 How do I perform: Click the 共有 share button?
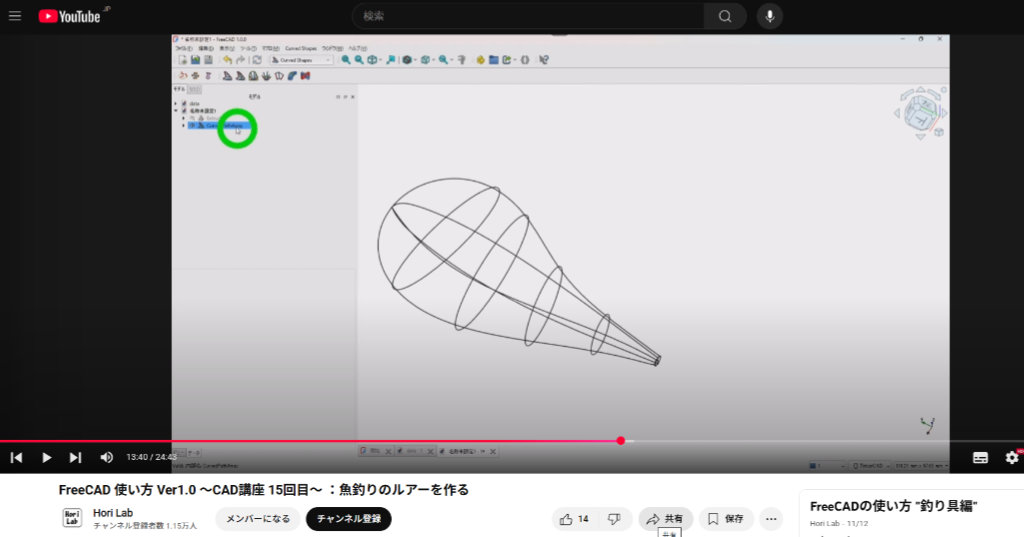[x=665, y=519]
